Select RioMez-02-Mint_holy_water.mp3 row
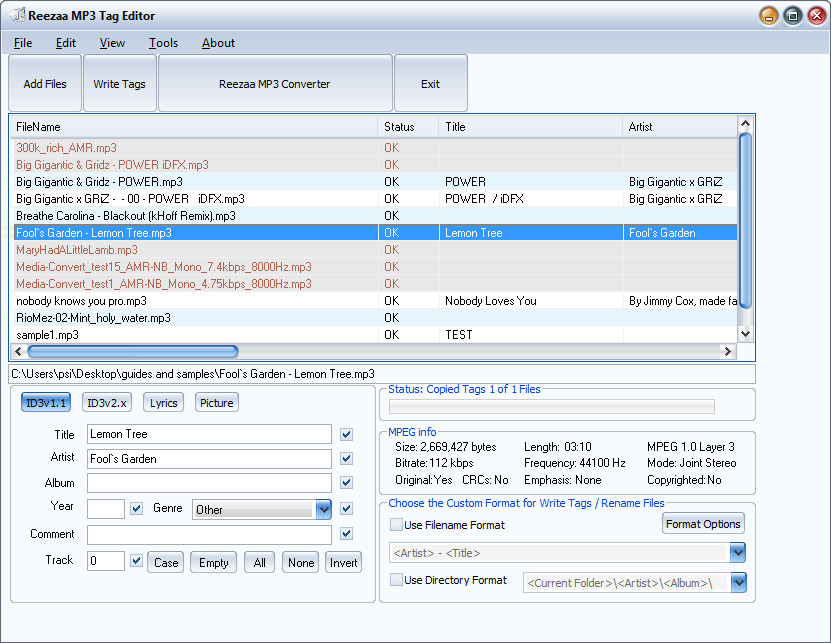The image size is (831, 643). [x=374, y=318]
